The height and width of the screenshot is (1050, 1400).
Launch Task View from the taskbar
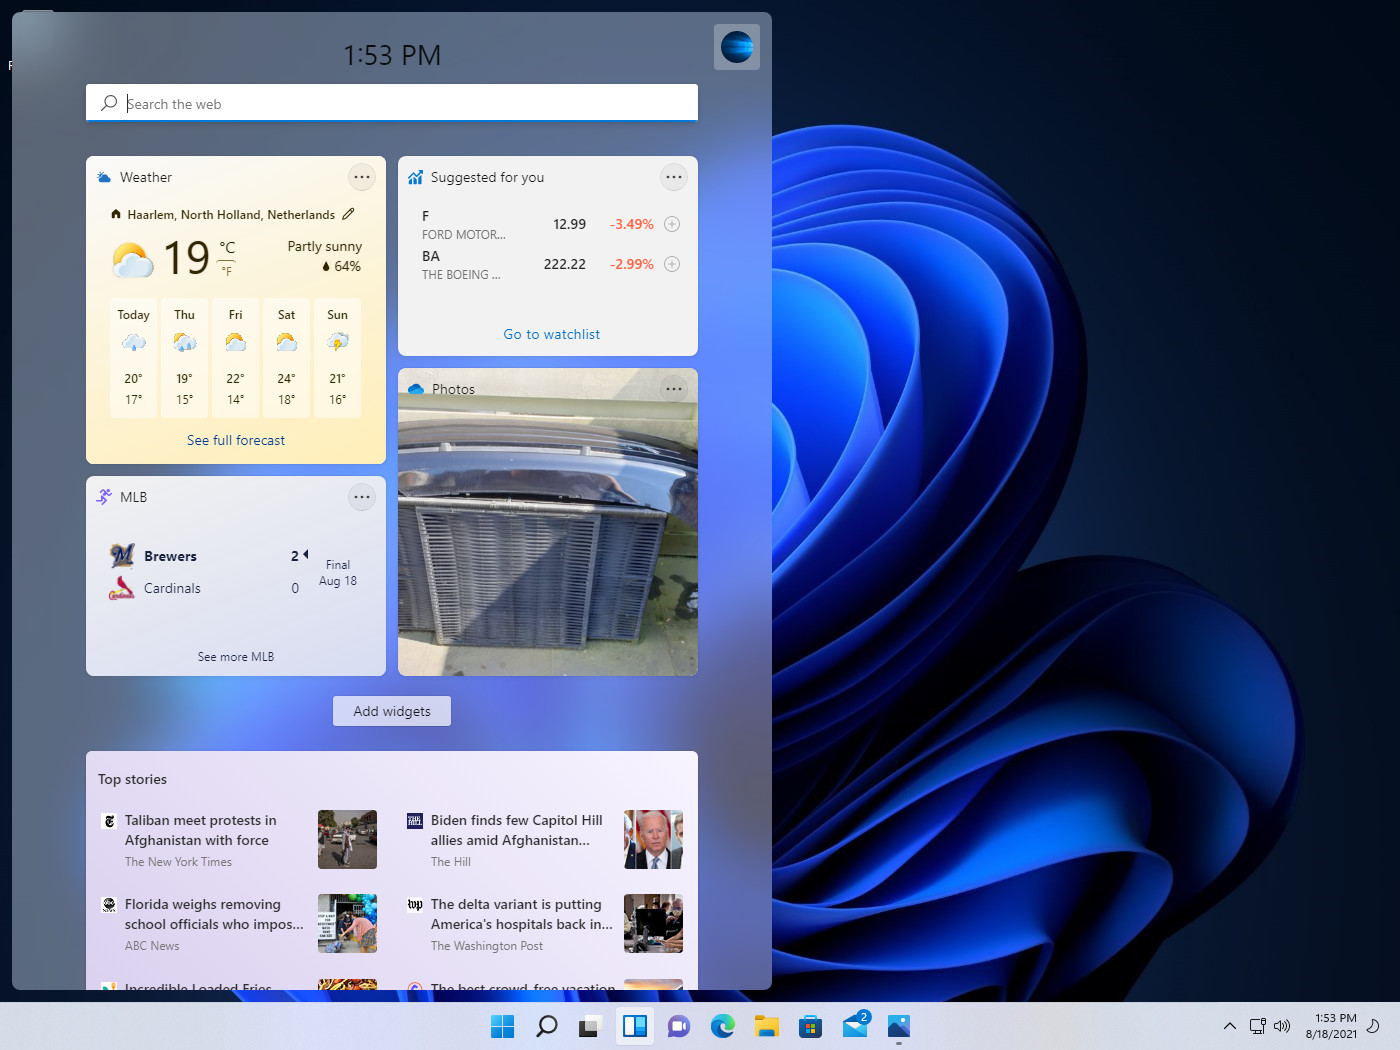click(590, 1026)
